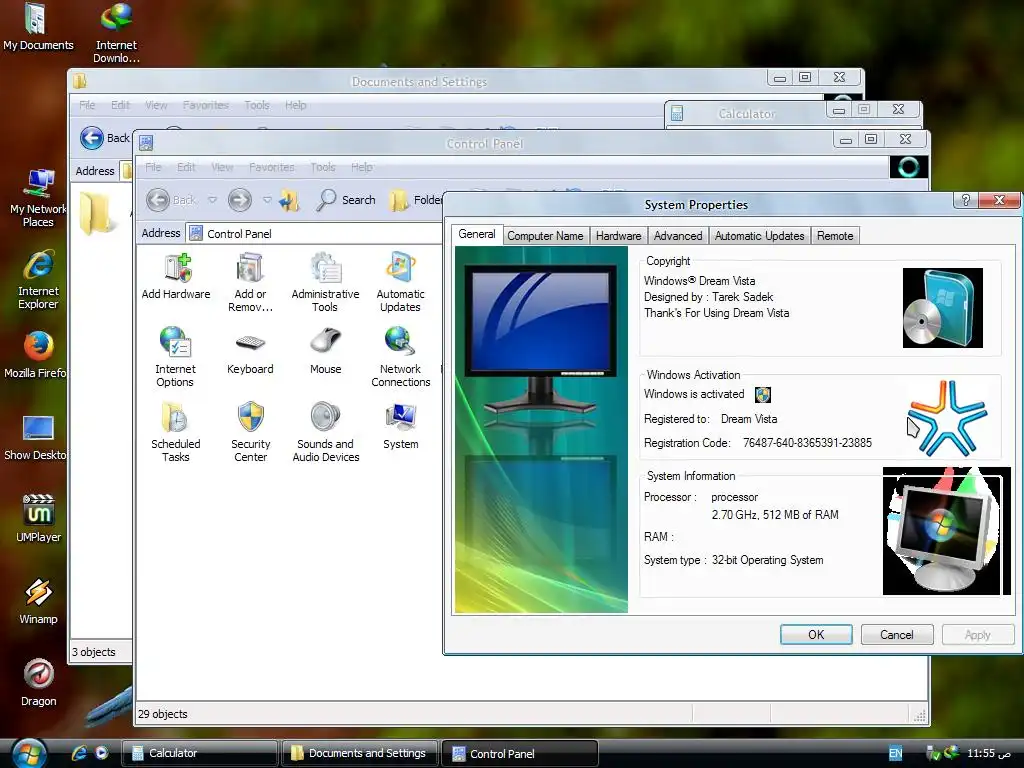Open Sounds and Audio Devices icon
Image resolution: width=1024 pixels, height=768 pixels.
coord(325,432)
